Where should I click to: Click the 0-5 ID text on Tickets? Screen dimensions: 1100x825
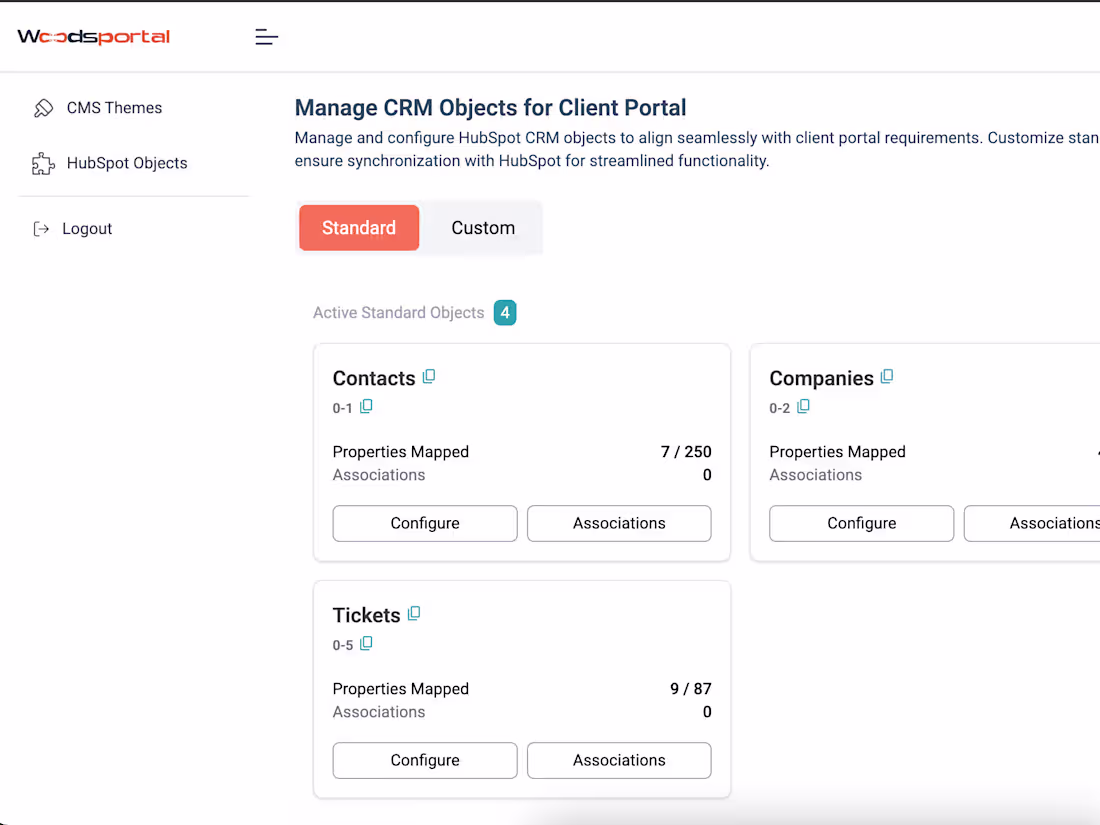tap(342, 645)
